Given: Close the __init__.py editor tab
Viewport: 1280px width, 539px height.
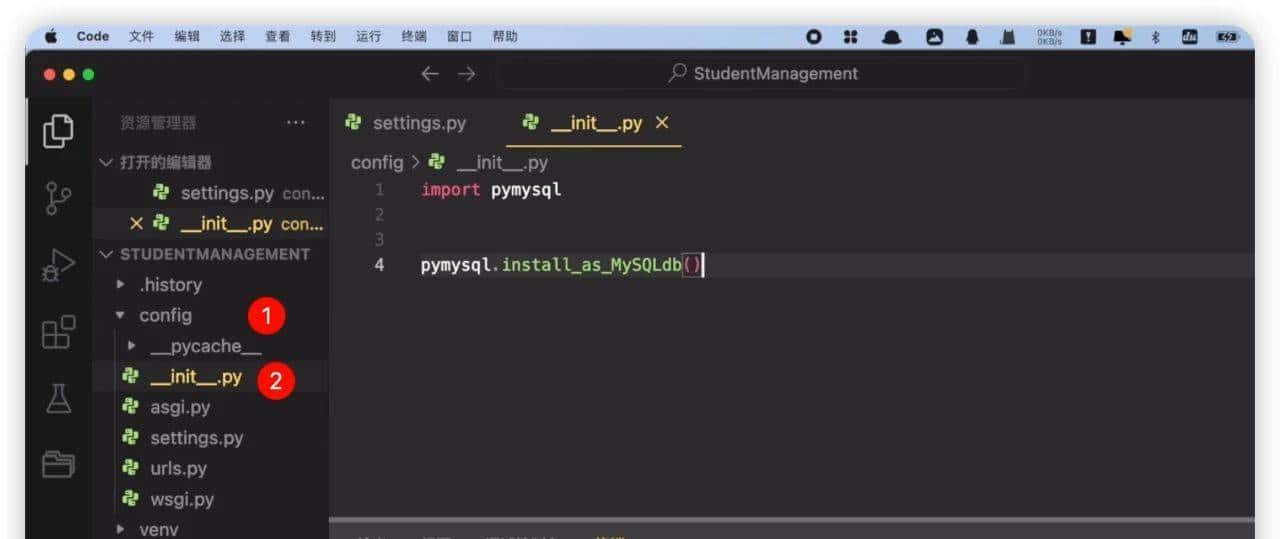Looking at the screenshot, I should pyautogui.click(x=661, y=123).
